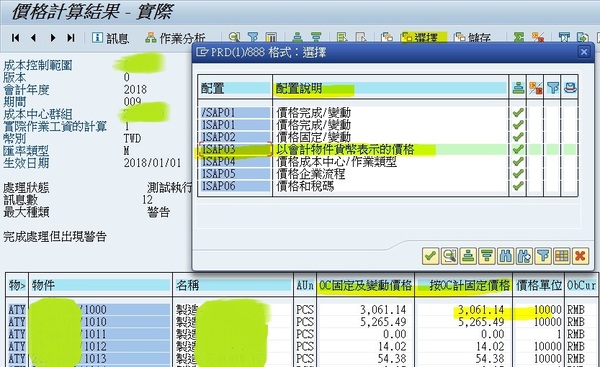Click the details magnifier icon in dialog footer
This screenshot has height=367, width=600.
tap(449, 256)
